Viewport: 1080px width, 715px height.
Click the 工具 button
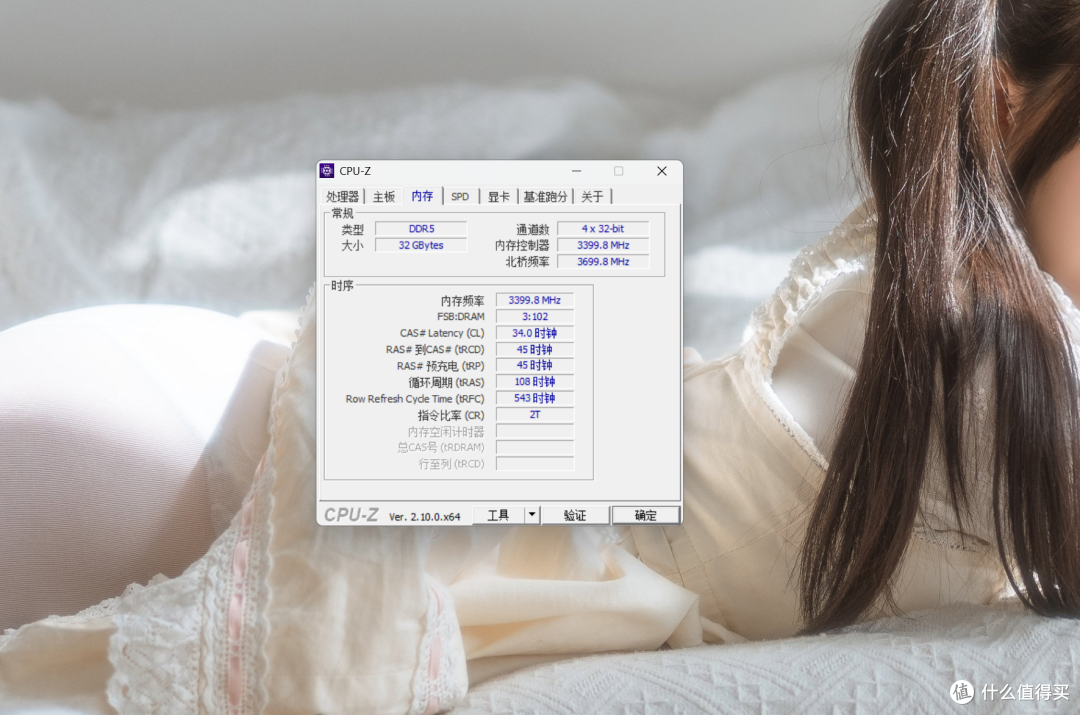(498, 515)
